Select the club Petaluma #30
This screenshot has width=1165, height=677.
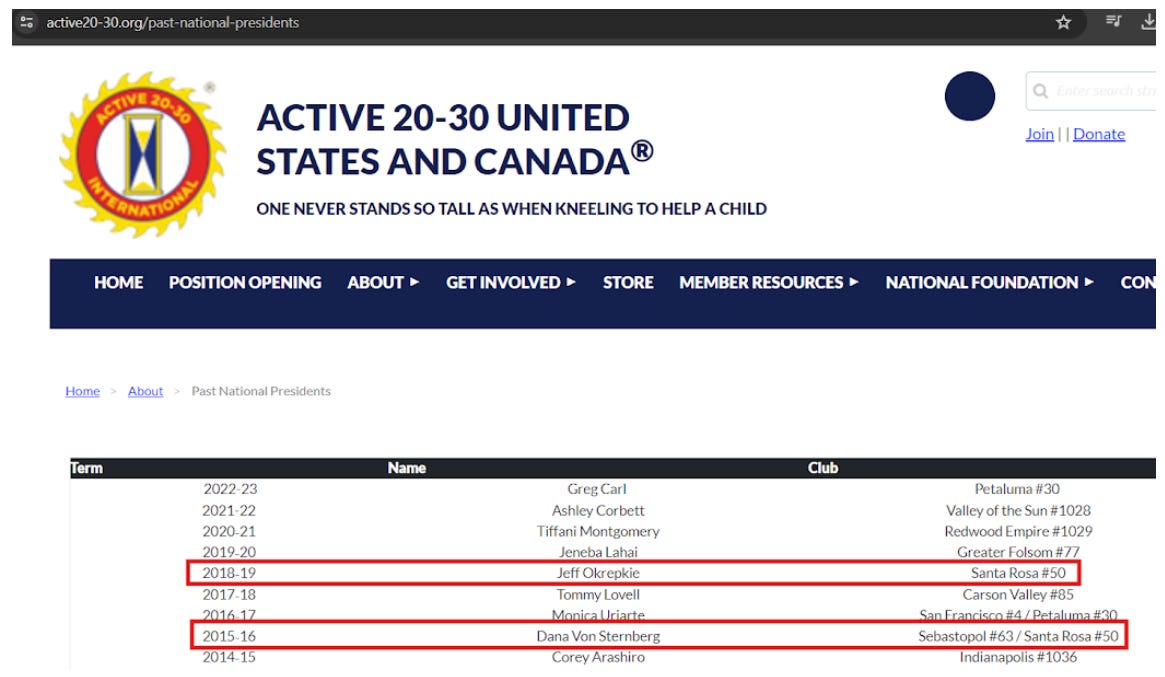coord(1017,489)
